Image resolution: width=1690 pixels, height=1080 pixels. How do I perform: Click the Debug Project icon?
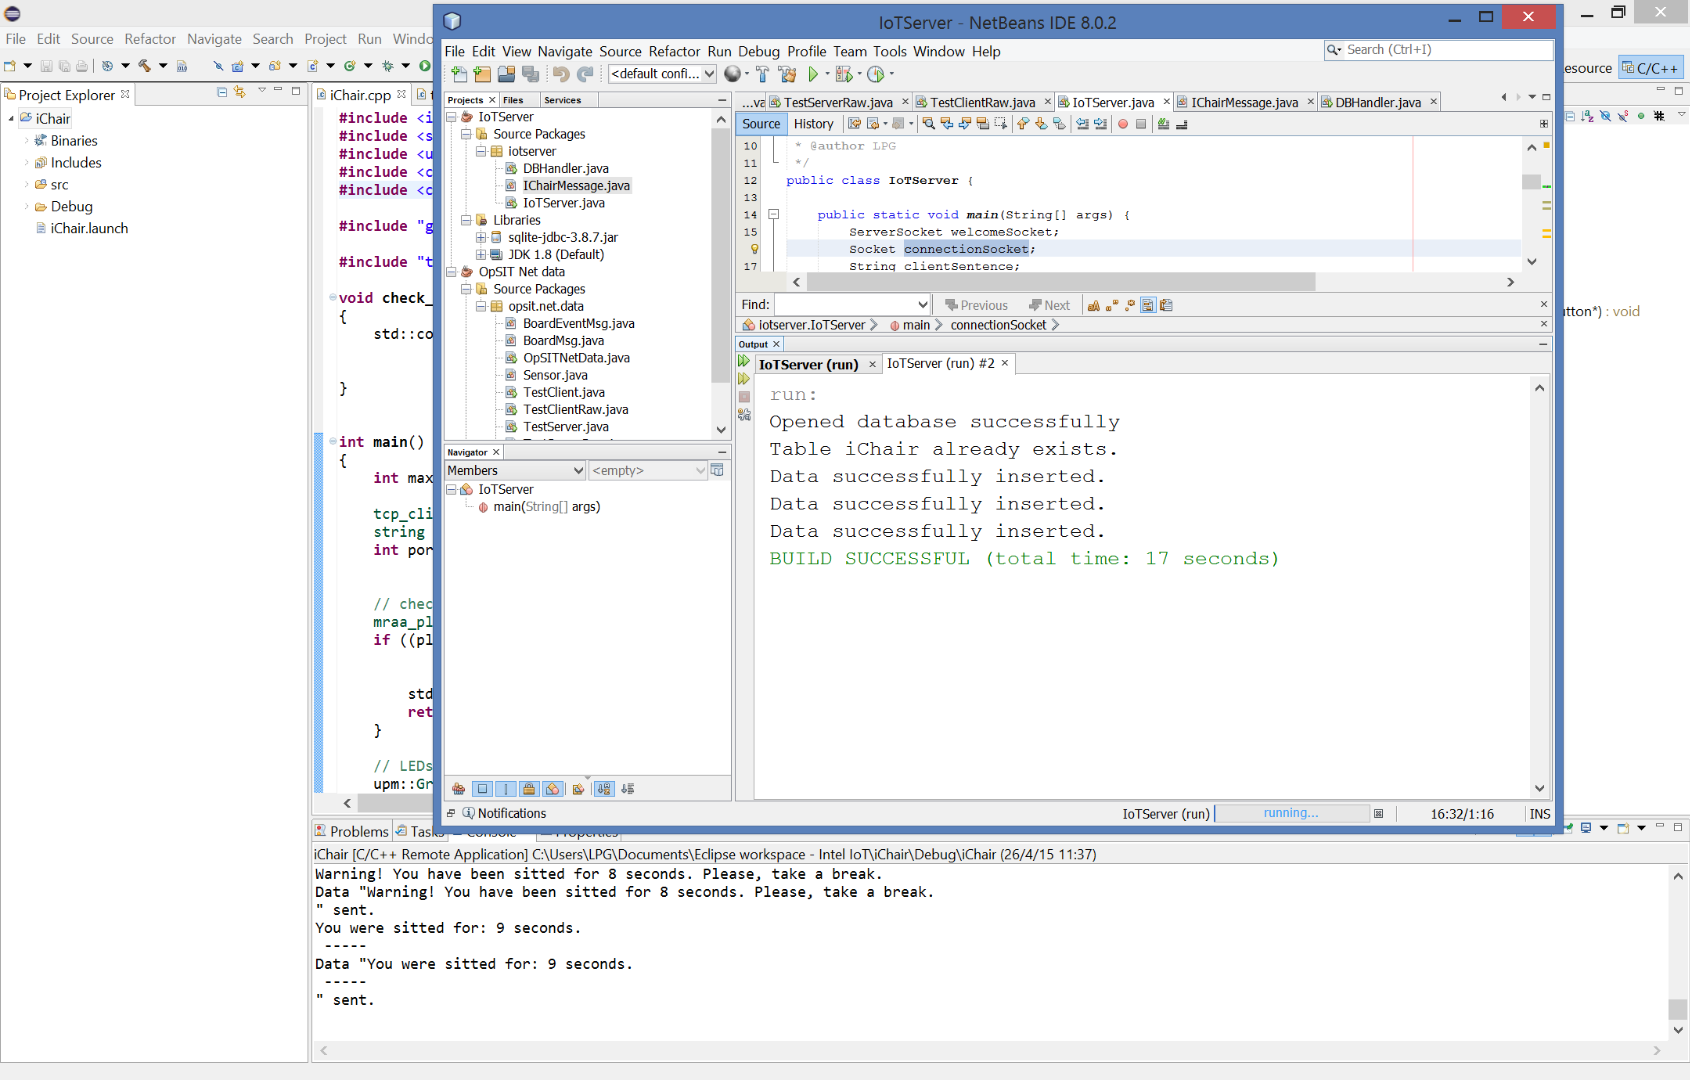coord(844,74)
